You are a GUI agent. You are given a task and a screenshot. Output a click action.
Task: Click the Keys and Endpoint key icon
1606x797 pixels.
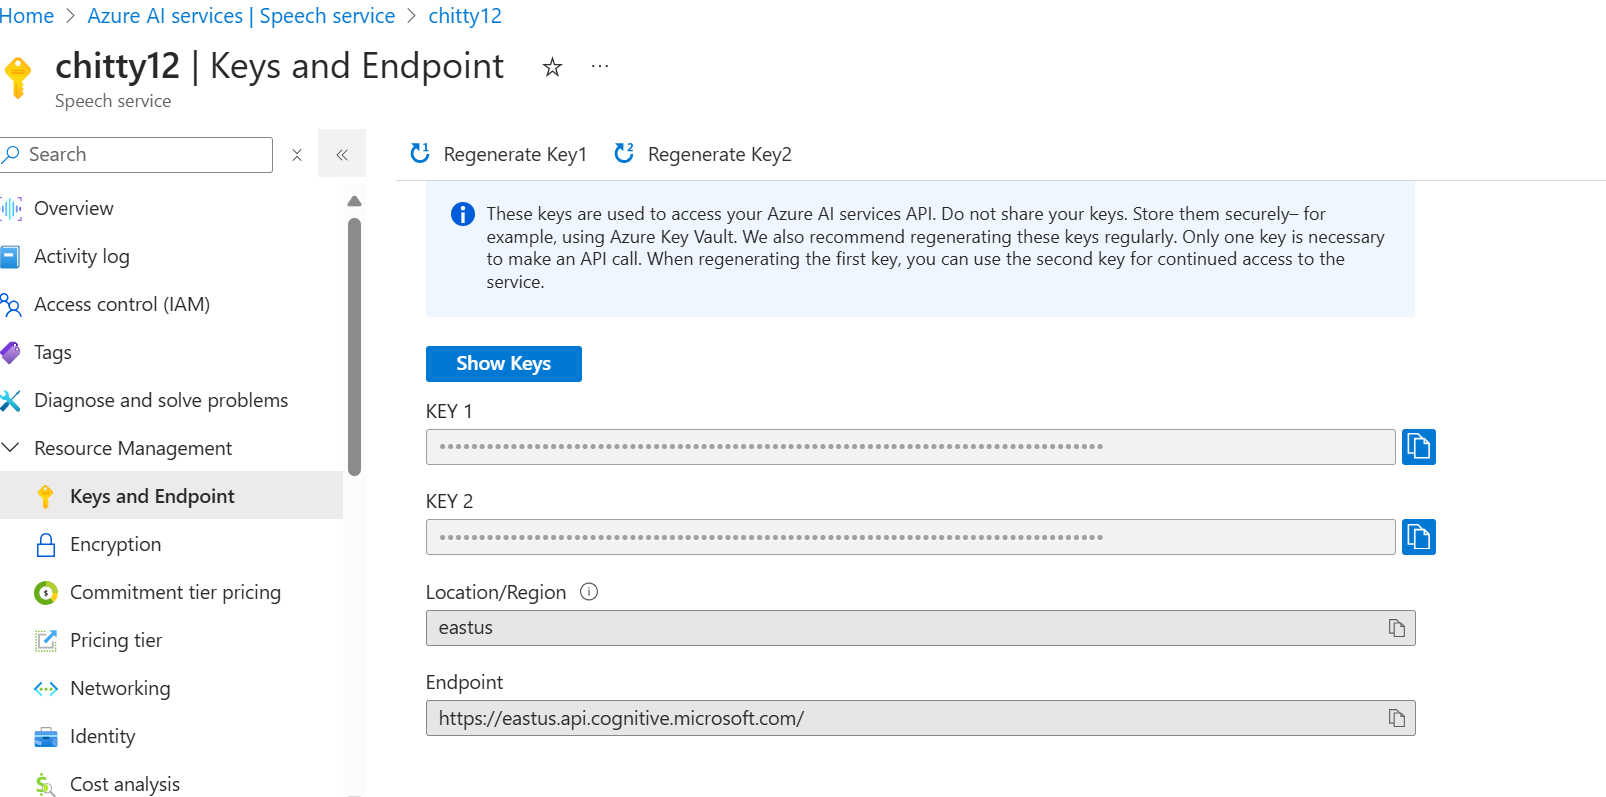click(45, 497)
